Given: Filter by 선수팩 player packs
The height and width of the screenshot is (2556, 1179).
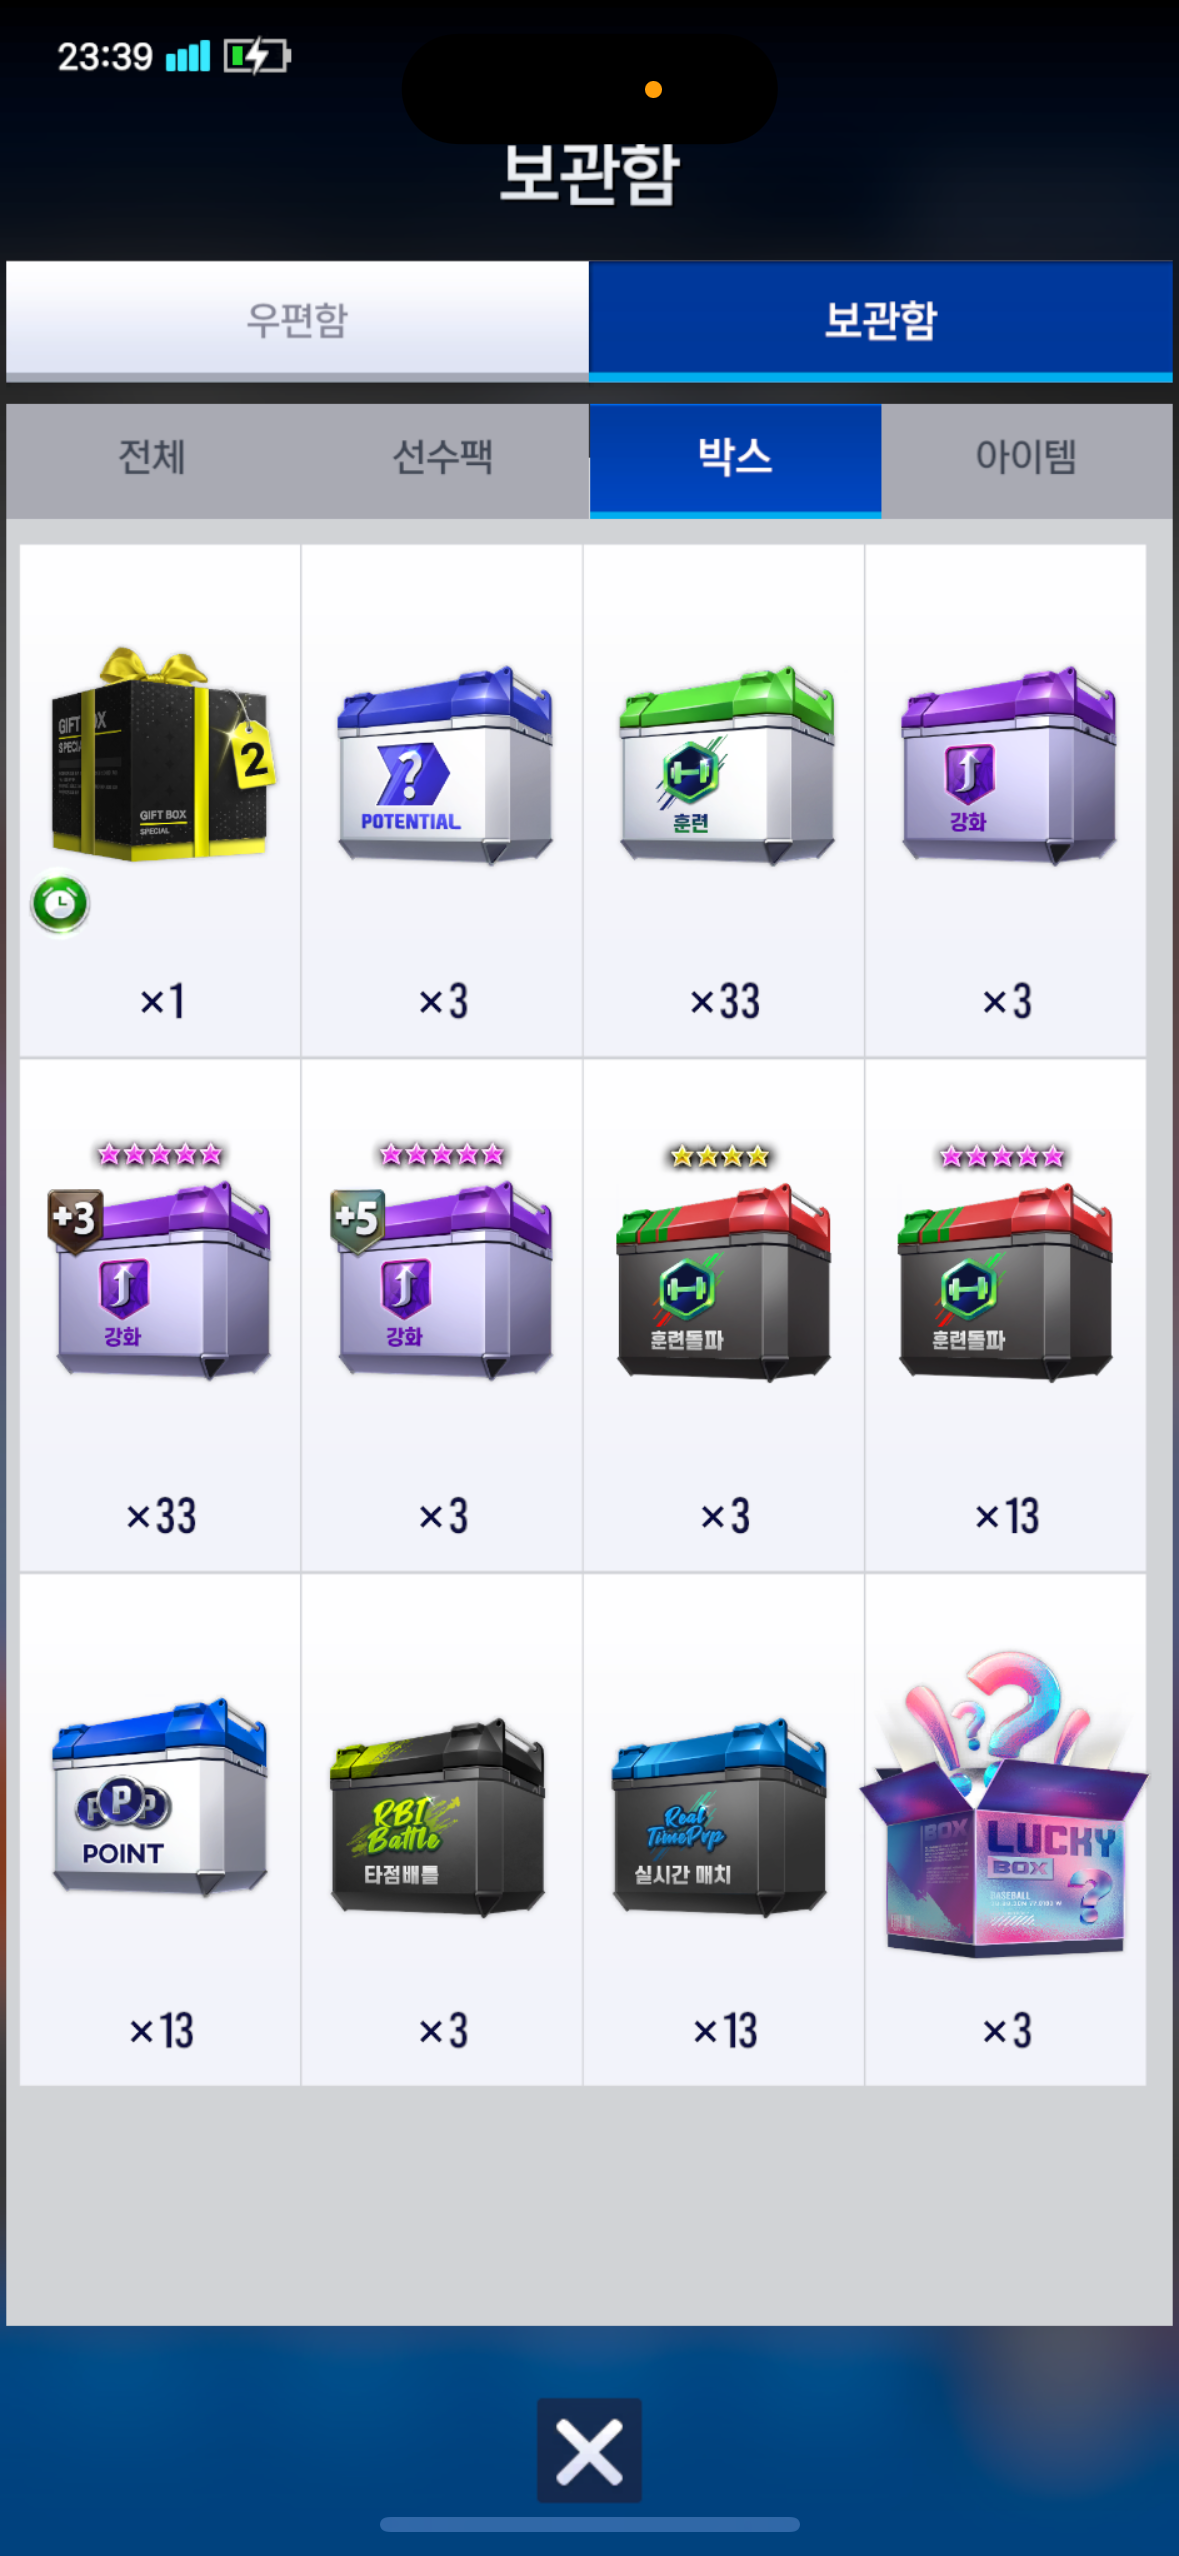Looking at the screenshot, I should point(443,458).
